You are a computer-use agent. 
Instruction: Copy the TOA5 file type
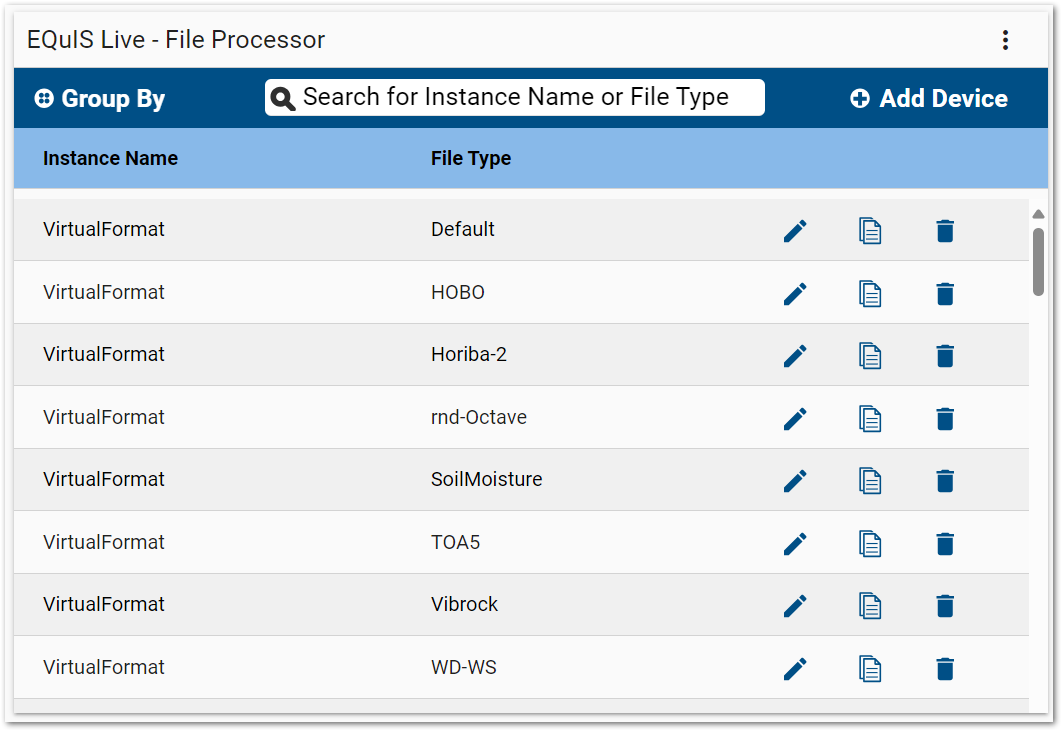870,543
